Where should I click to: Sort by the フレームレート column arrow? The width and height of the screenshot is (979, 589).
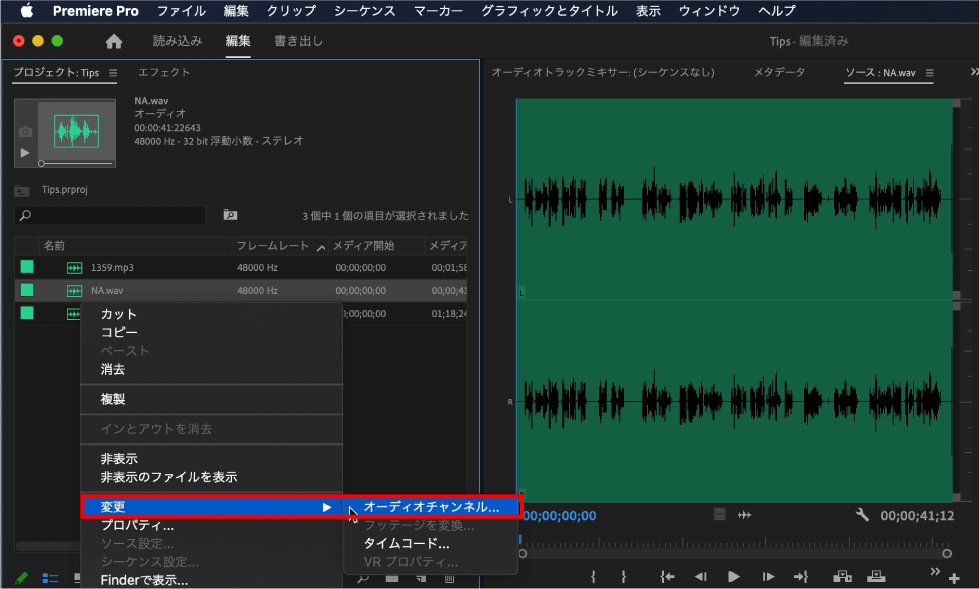[321, 247]
